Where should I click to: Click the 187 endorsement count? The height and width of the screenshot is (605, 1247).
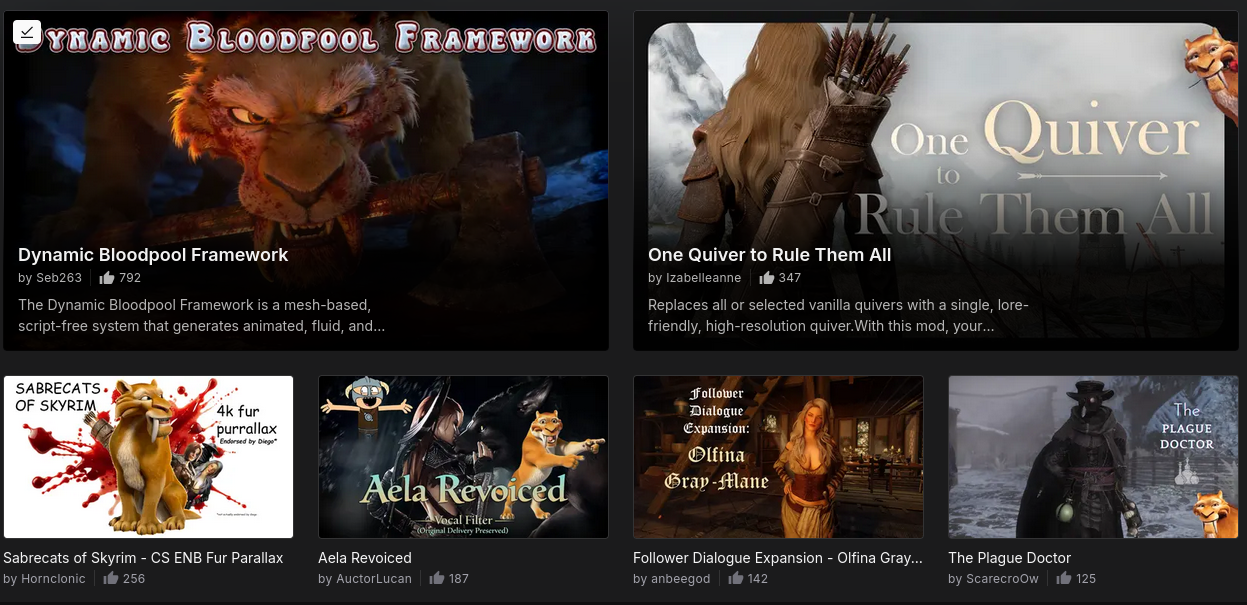[459, 579]
